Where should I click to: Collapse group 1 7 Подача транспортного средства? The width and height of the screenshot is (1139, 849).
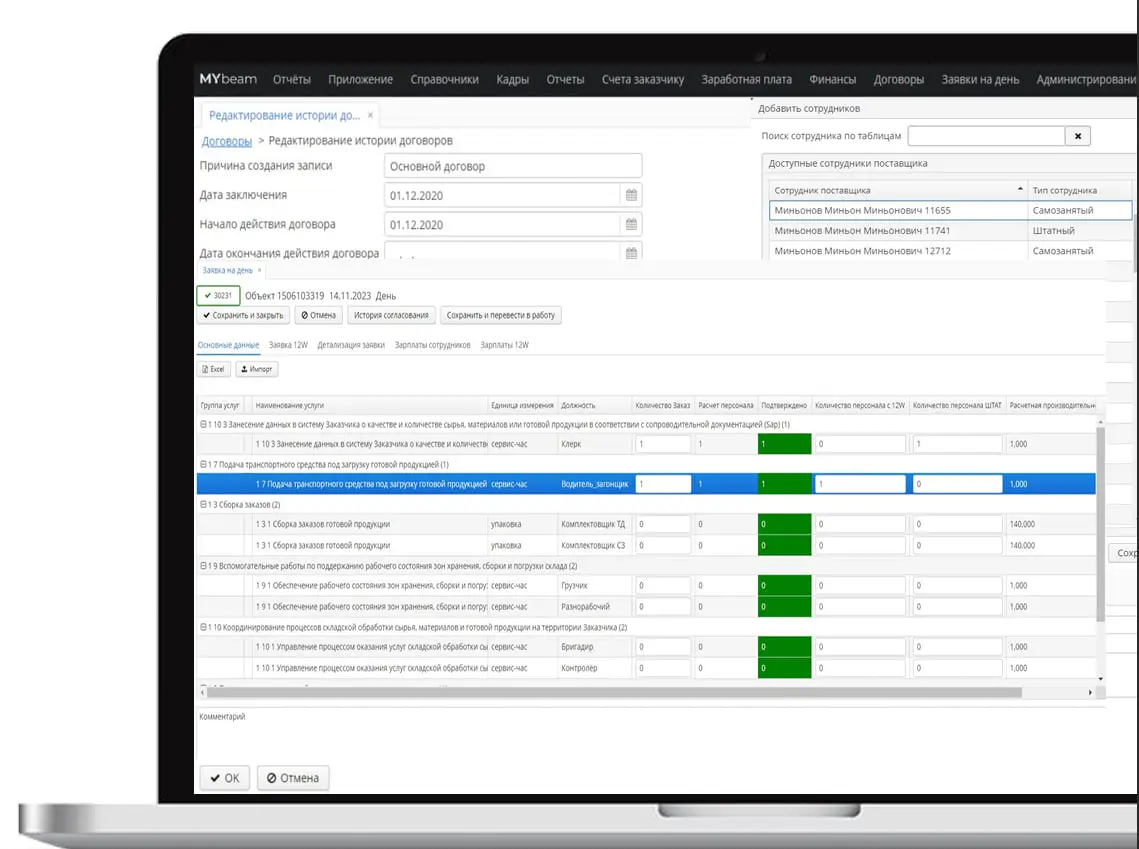tap(204, 462)
